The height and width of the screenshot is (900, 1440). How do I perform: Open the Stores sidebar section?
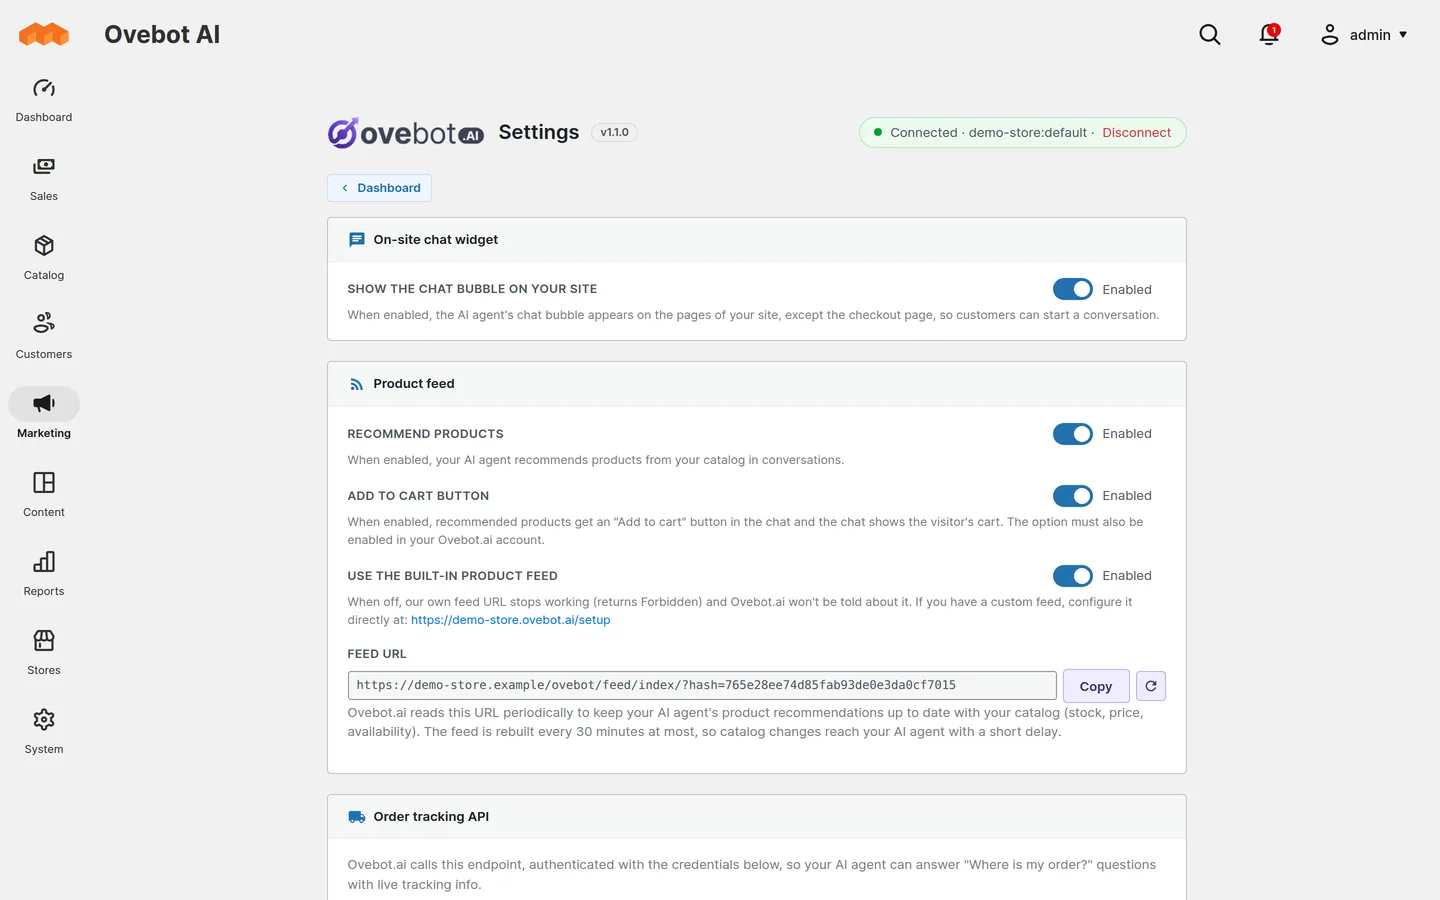point(44,654)
